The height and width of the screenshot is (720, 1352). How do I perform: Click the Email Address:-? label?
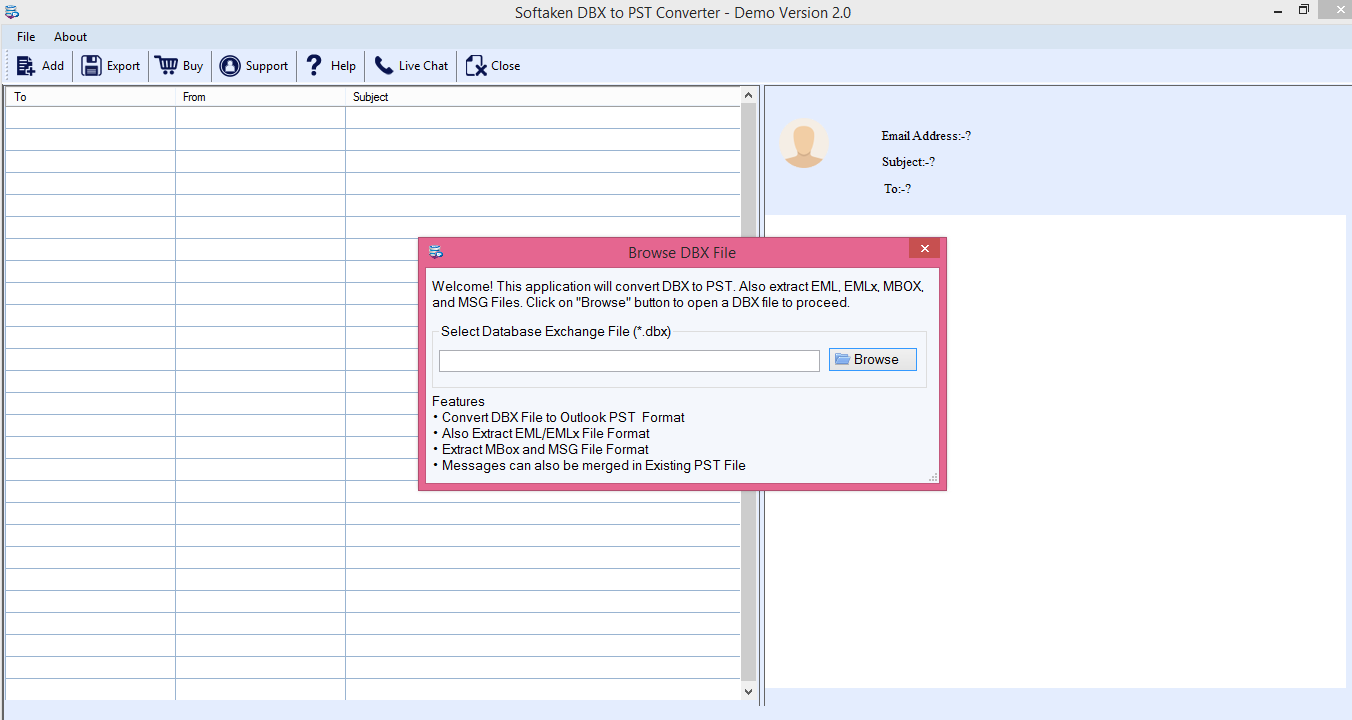(926, 136)
